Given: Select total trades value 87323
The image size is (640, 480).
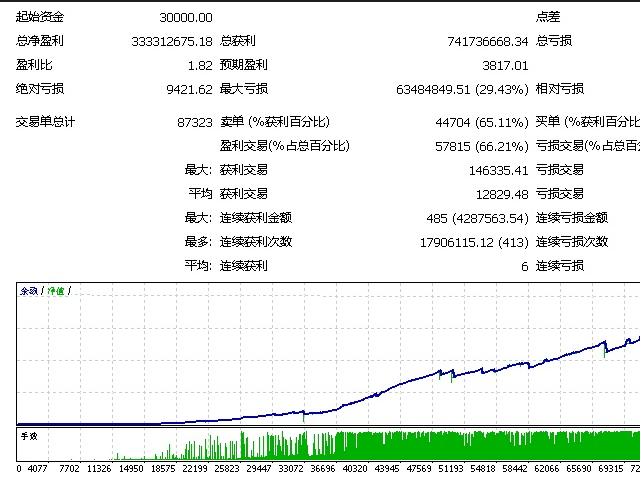Looking at the screenshot, I should point(195,123).
